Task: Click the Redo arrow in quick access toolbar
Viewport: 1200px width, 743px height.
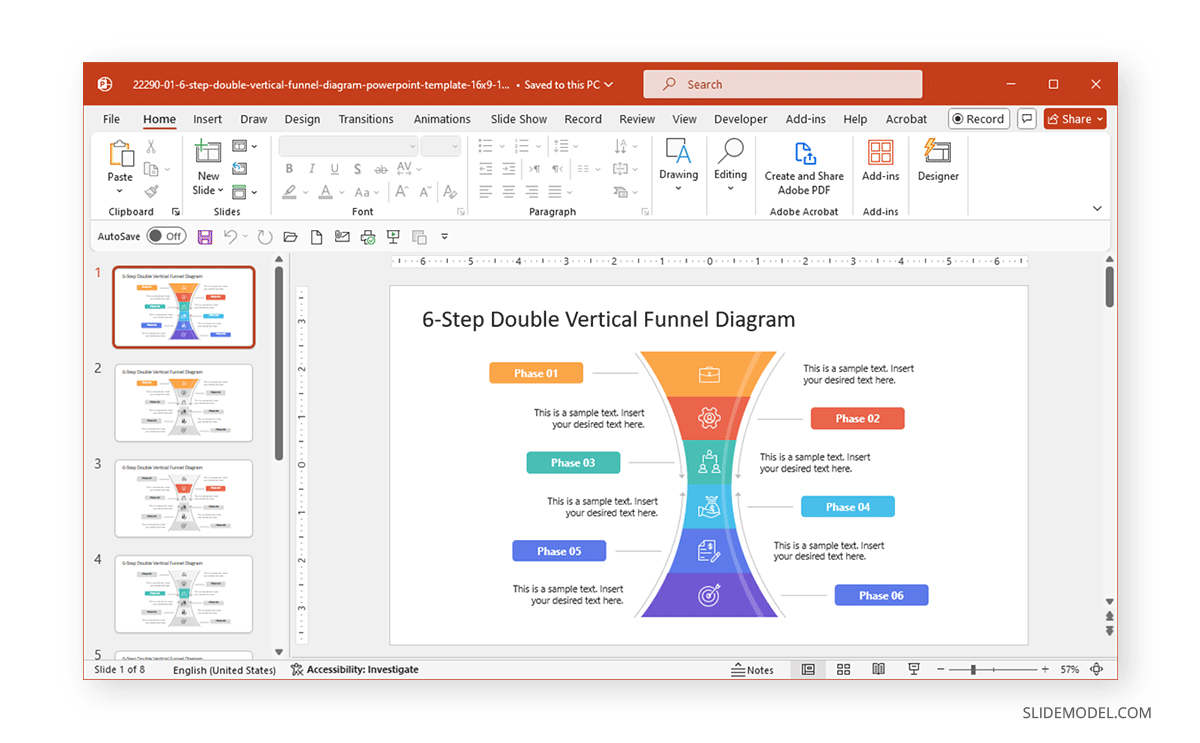Action: pyautogui.click(x=265, y=237)
